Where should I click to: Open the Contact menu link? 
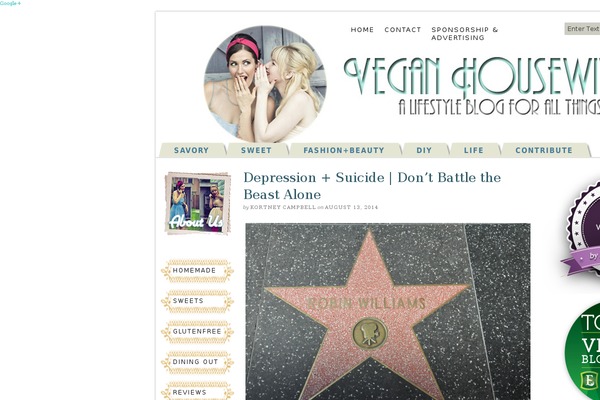point(403,30)
